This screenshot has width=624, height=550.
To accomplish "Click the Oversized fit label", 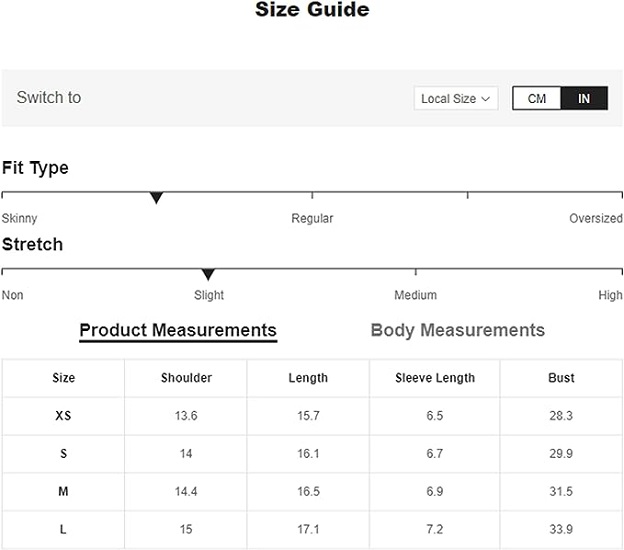I will coord(595,218).
